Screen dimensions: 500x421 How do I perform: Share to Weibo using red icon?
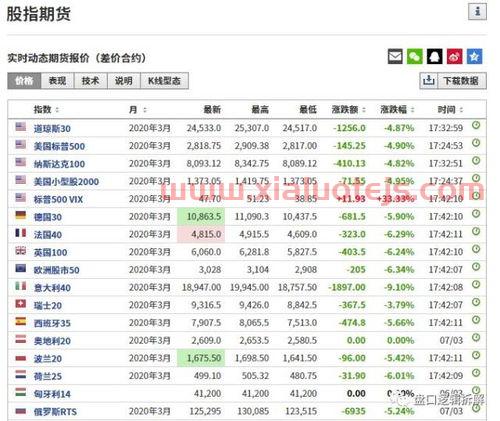[x=455, y=56]
